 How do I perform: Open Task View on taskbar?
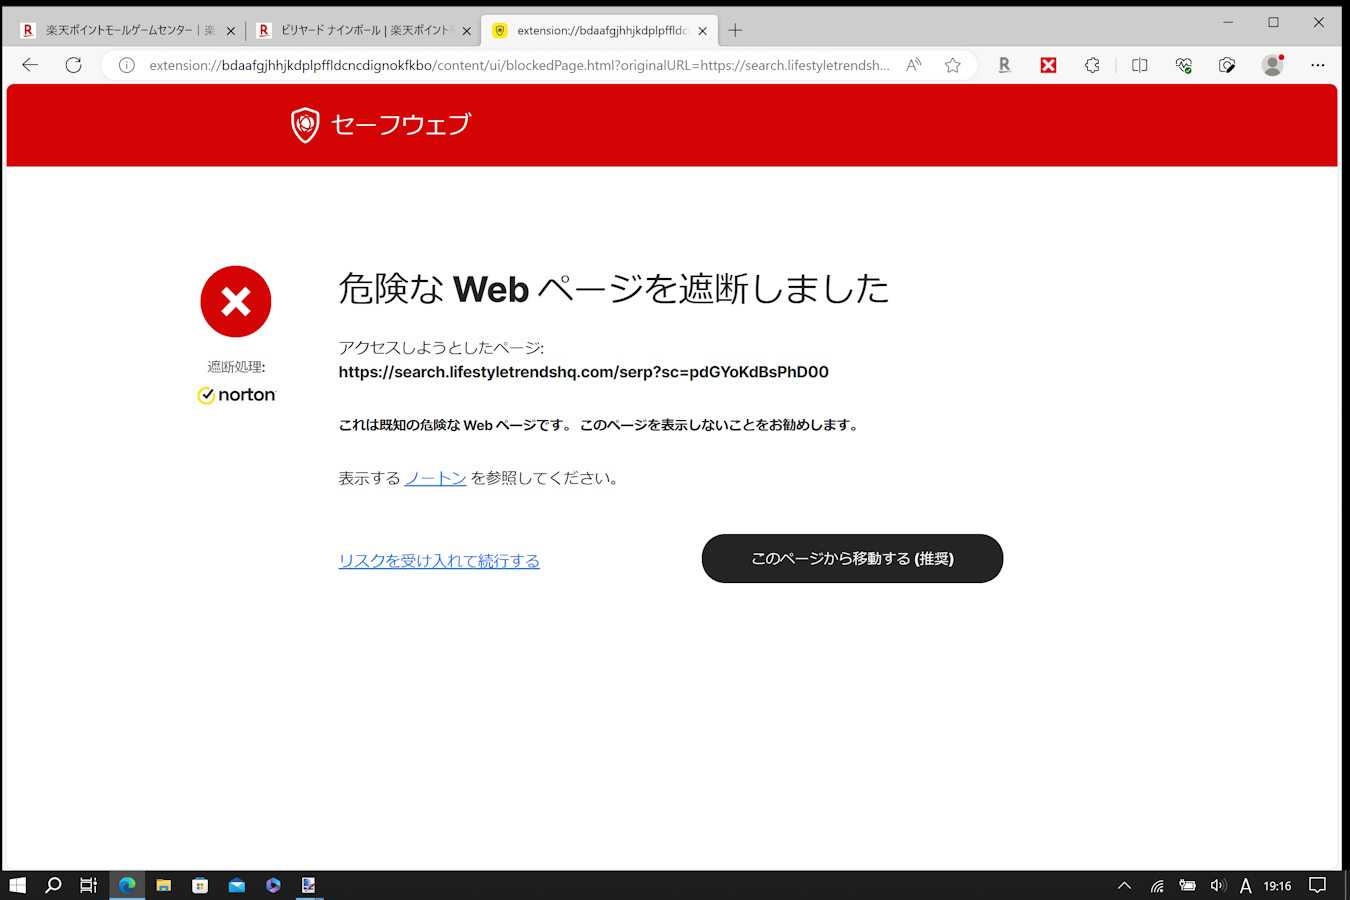[x=89, y=885]
